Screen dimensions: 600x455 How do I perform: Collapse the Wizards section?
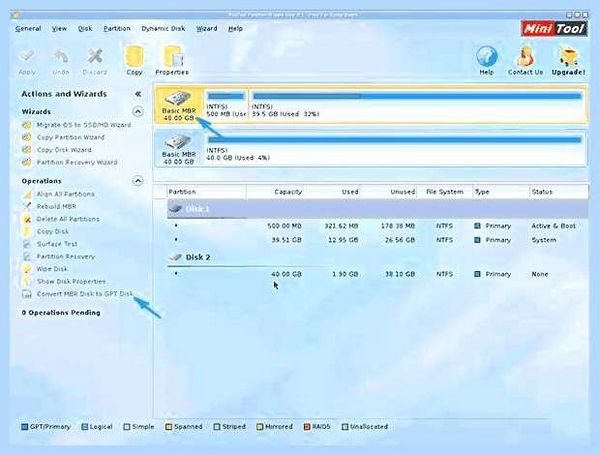tap(138, 112)
